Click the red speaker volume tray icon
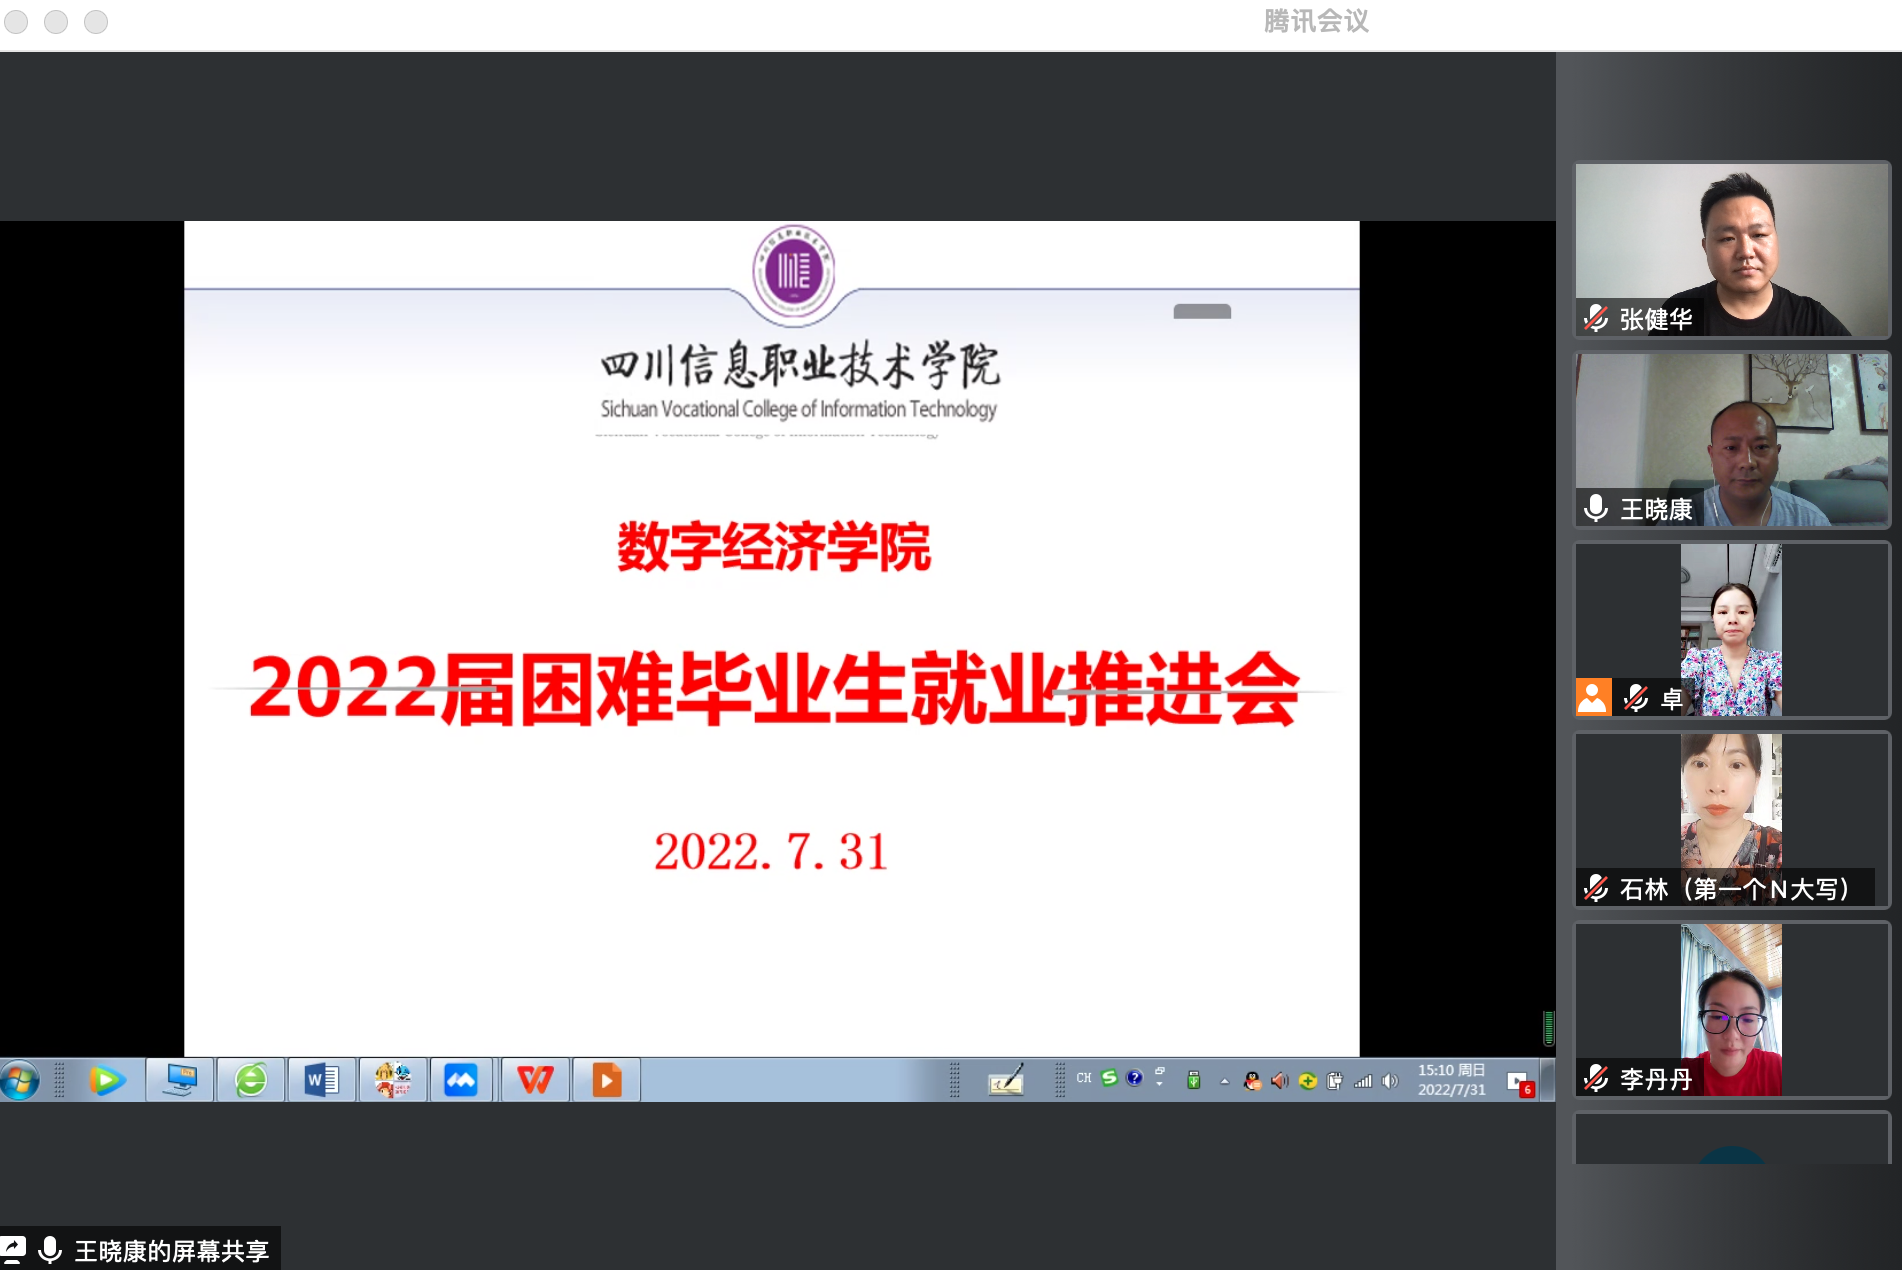 coord(1279,1080)
